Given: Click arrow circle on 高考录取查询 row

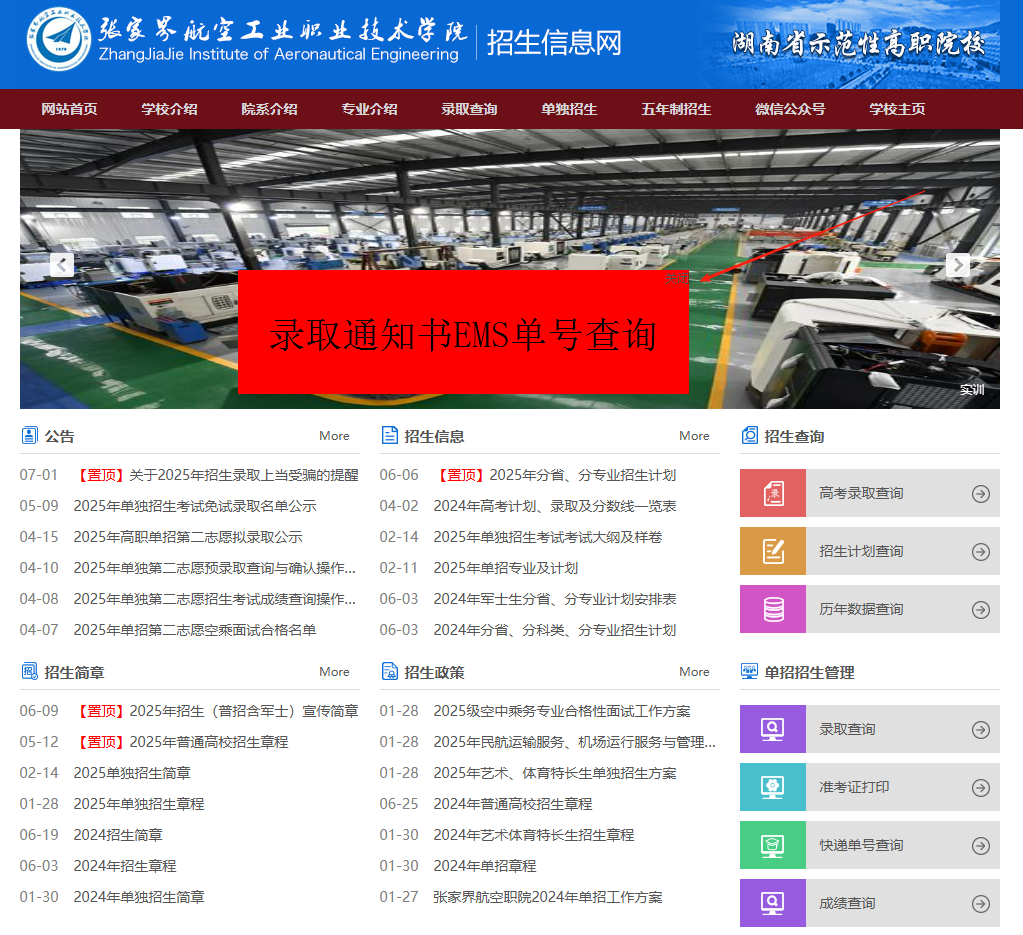Looking at the screenshot, I should pyautogui.click(x=981, y=493).
